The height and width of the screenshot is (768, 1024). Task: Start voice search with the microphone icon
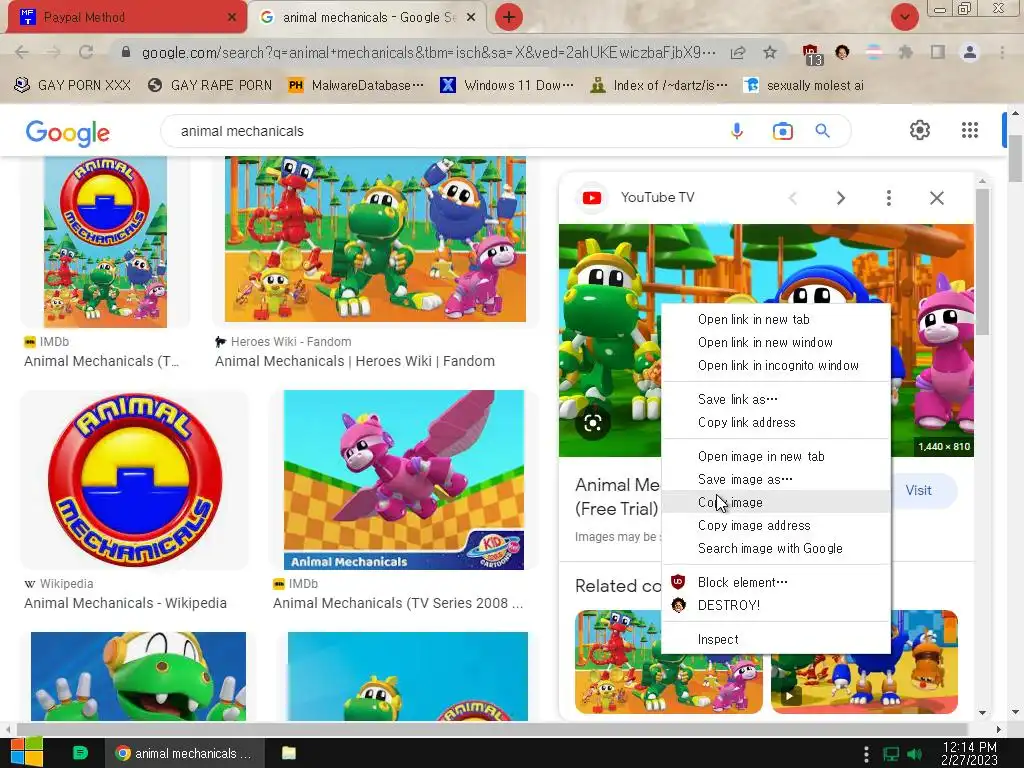737,131
